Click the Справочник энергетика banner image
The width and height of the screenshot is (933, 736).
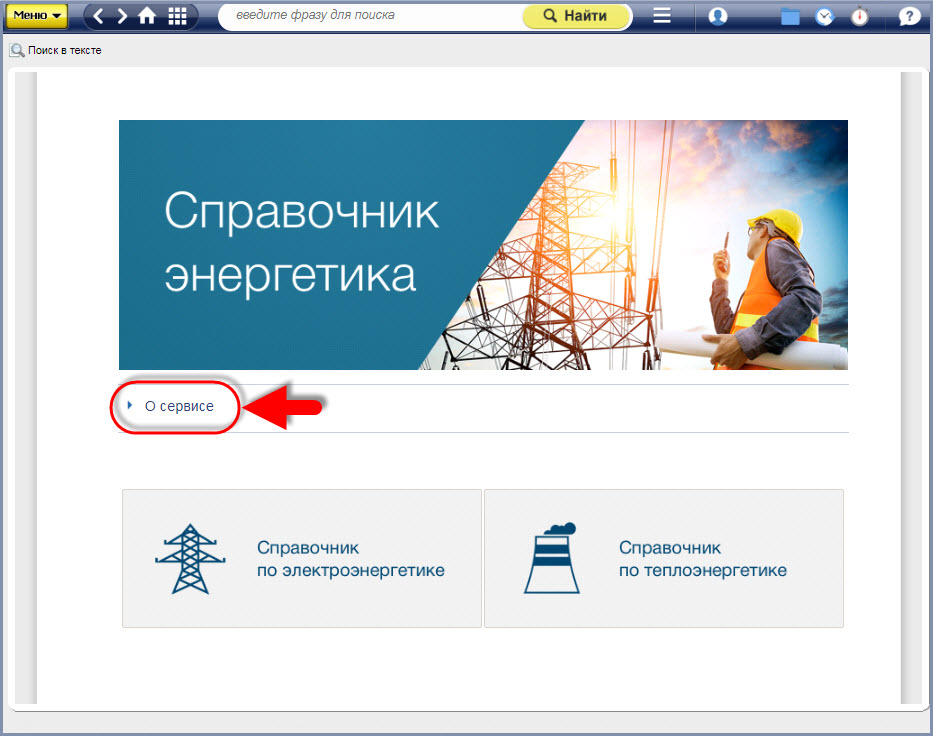click(483, 245)
